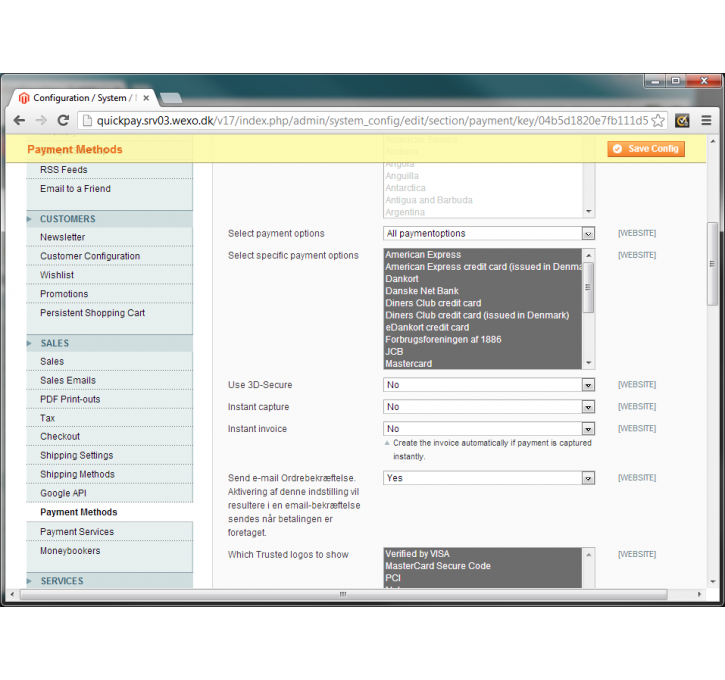
Task: Open PDF Print-outs settings
Action: pyautogui.click(x=70, y=399)
